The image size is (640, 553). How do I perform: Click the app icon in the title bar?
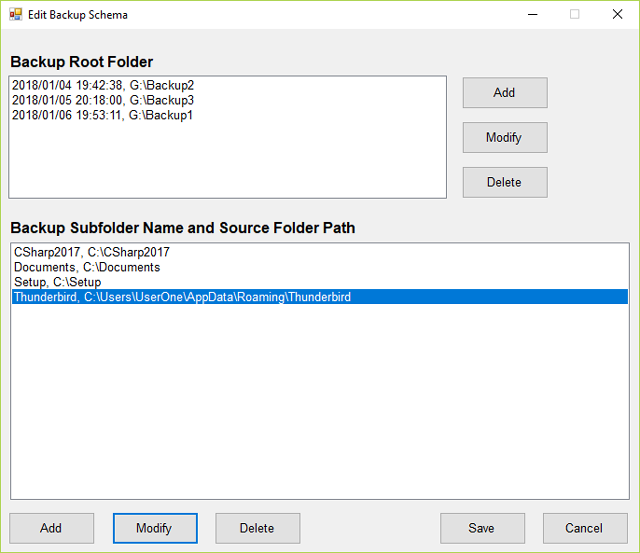click(16, 15)
